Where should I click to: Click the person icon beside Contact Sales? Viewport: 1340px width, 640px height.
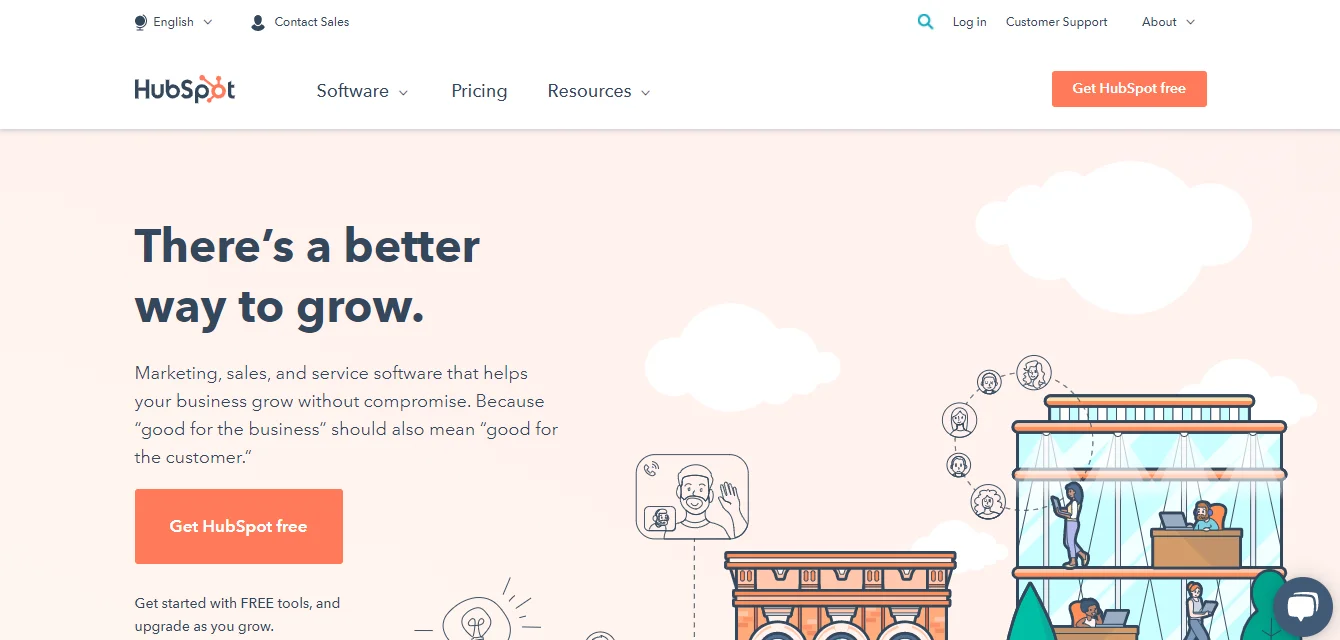tap(258, 22)
